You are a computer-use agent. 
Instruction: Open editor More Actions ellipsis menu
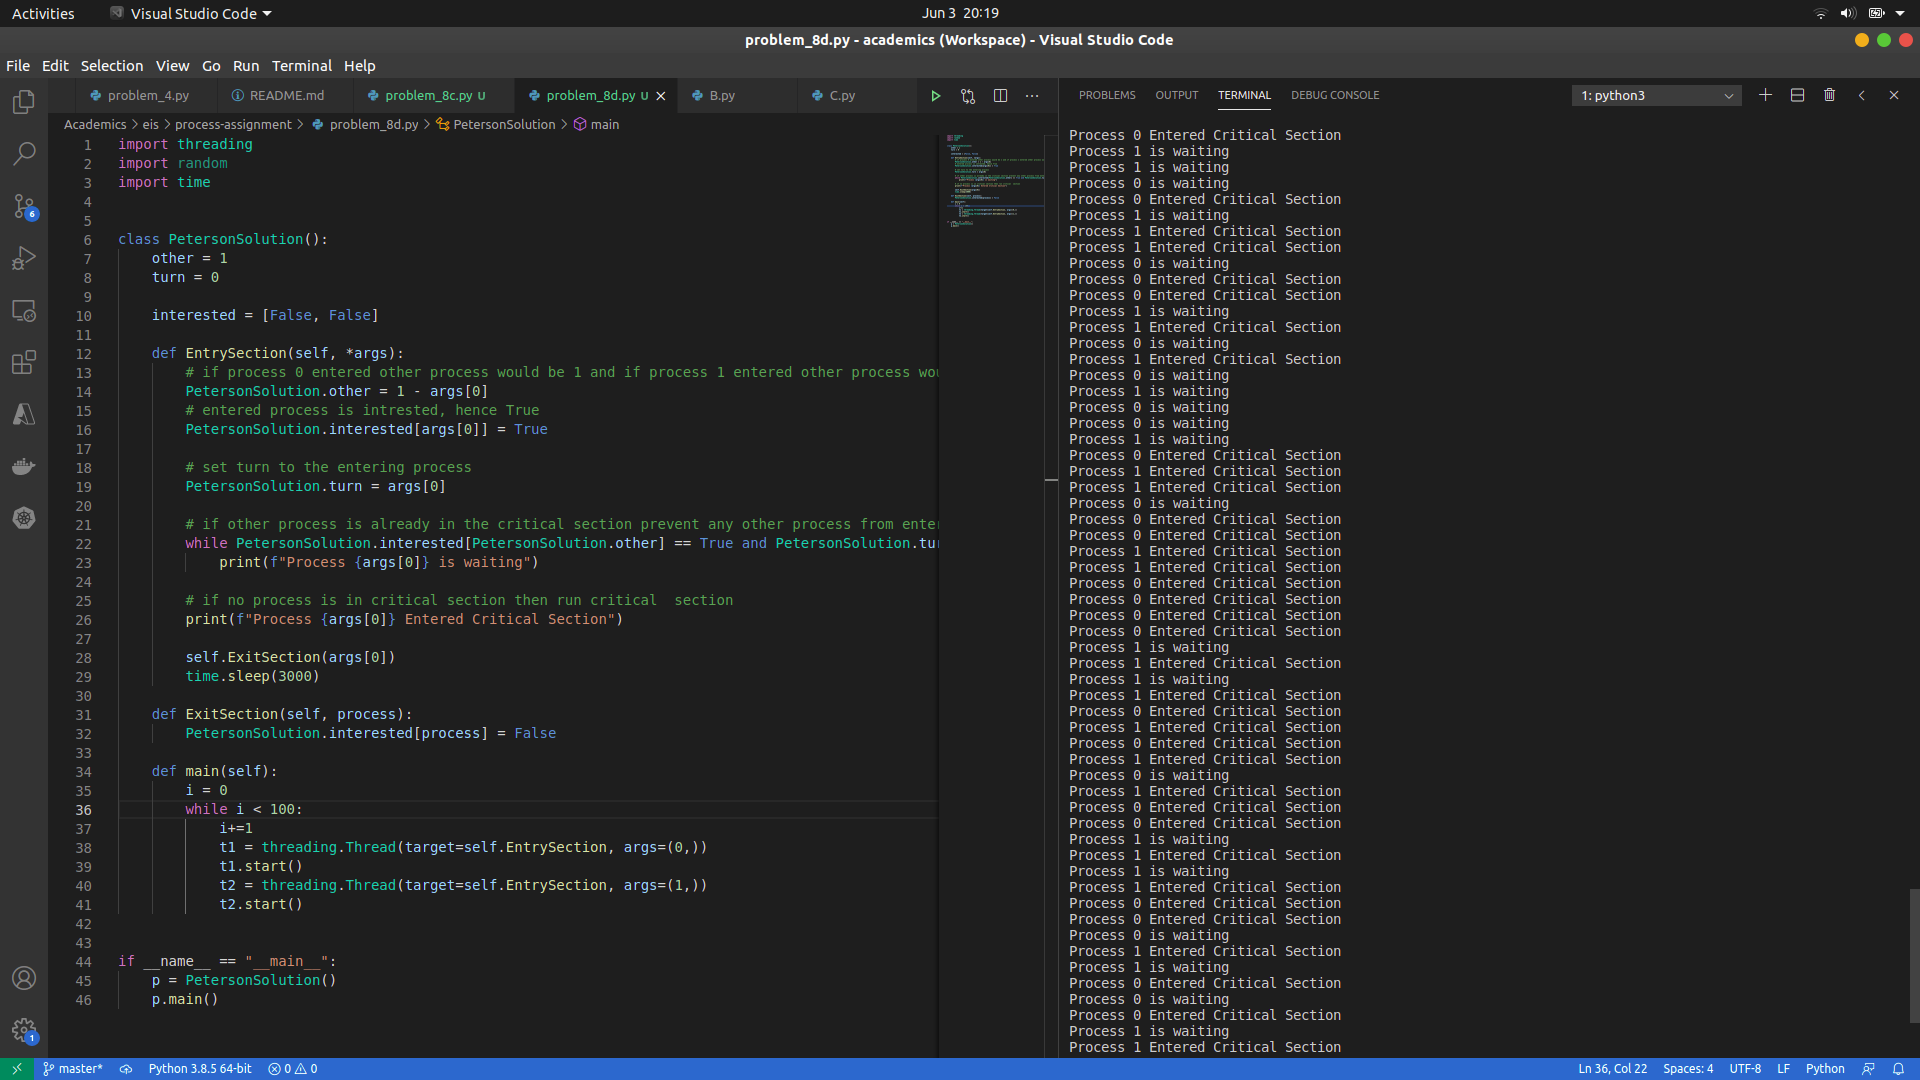coord(1032,96)
